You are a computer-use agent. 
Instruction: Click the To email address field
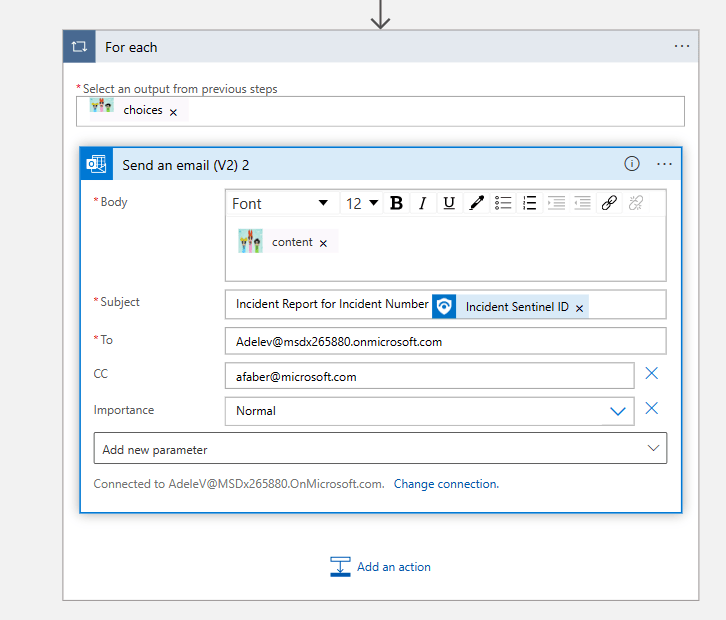445,341
